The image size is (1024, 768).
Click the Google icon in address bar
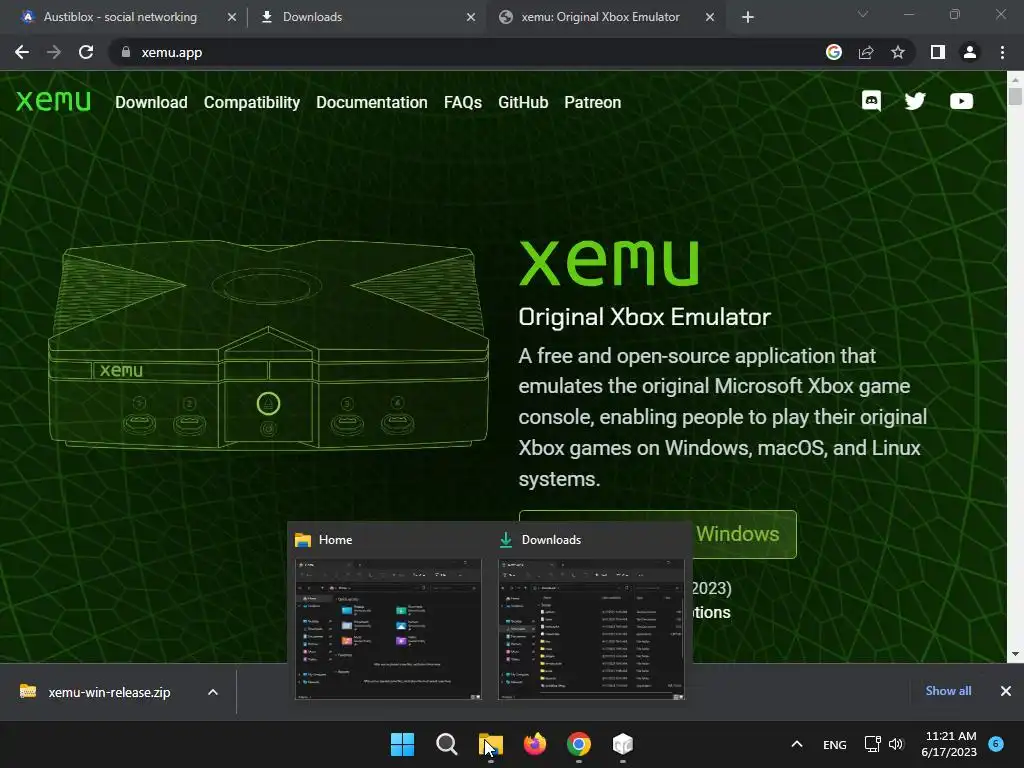pyautogui.click(x=834, y=52)
